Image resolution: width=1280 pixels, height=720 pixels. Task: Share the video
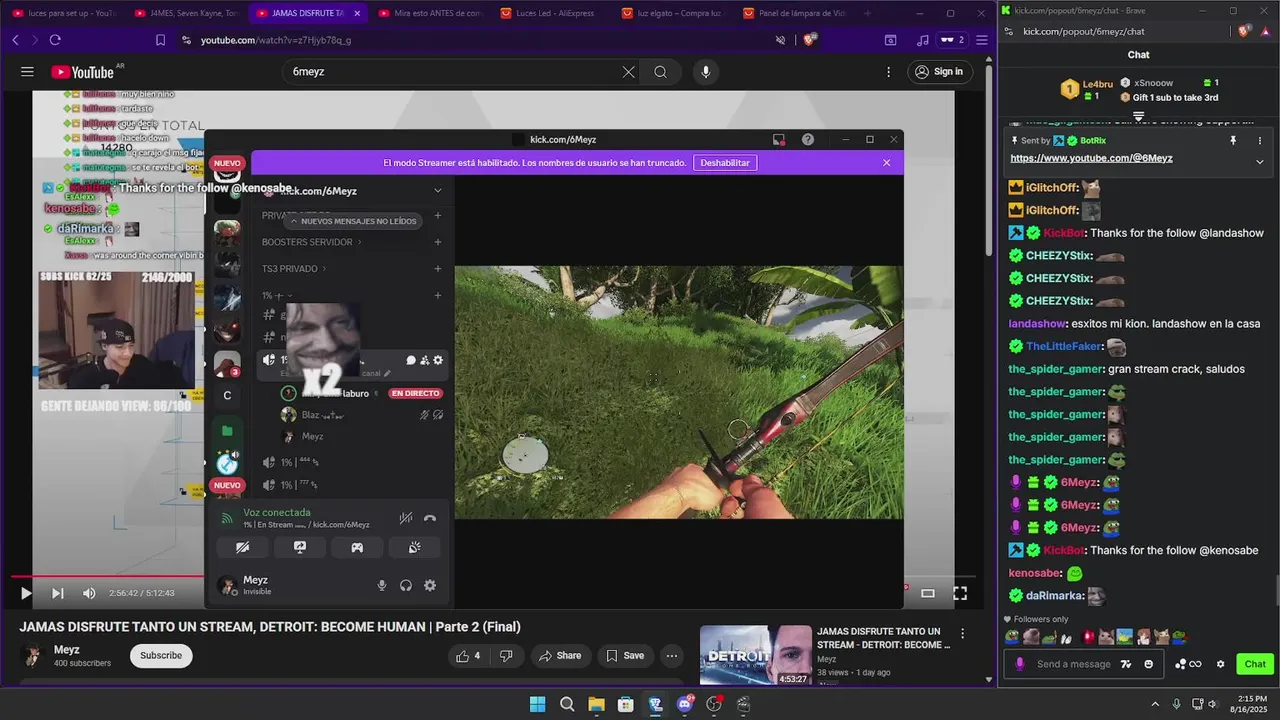click(559, 656)
